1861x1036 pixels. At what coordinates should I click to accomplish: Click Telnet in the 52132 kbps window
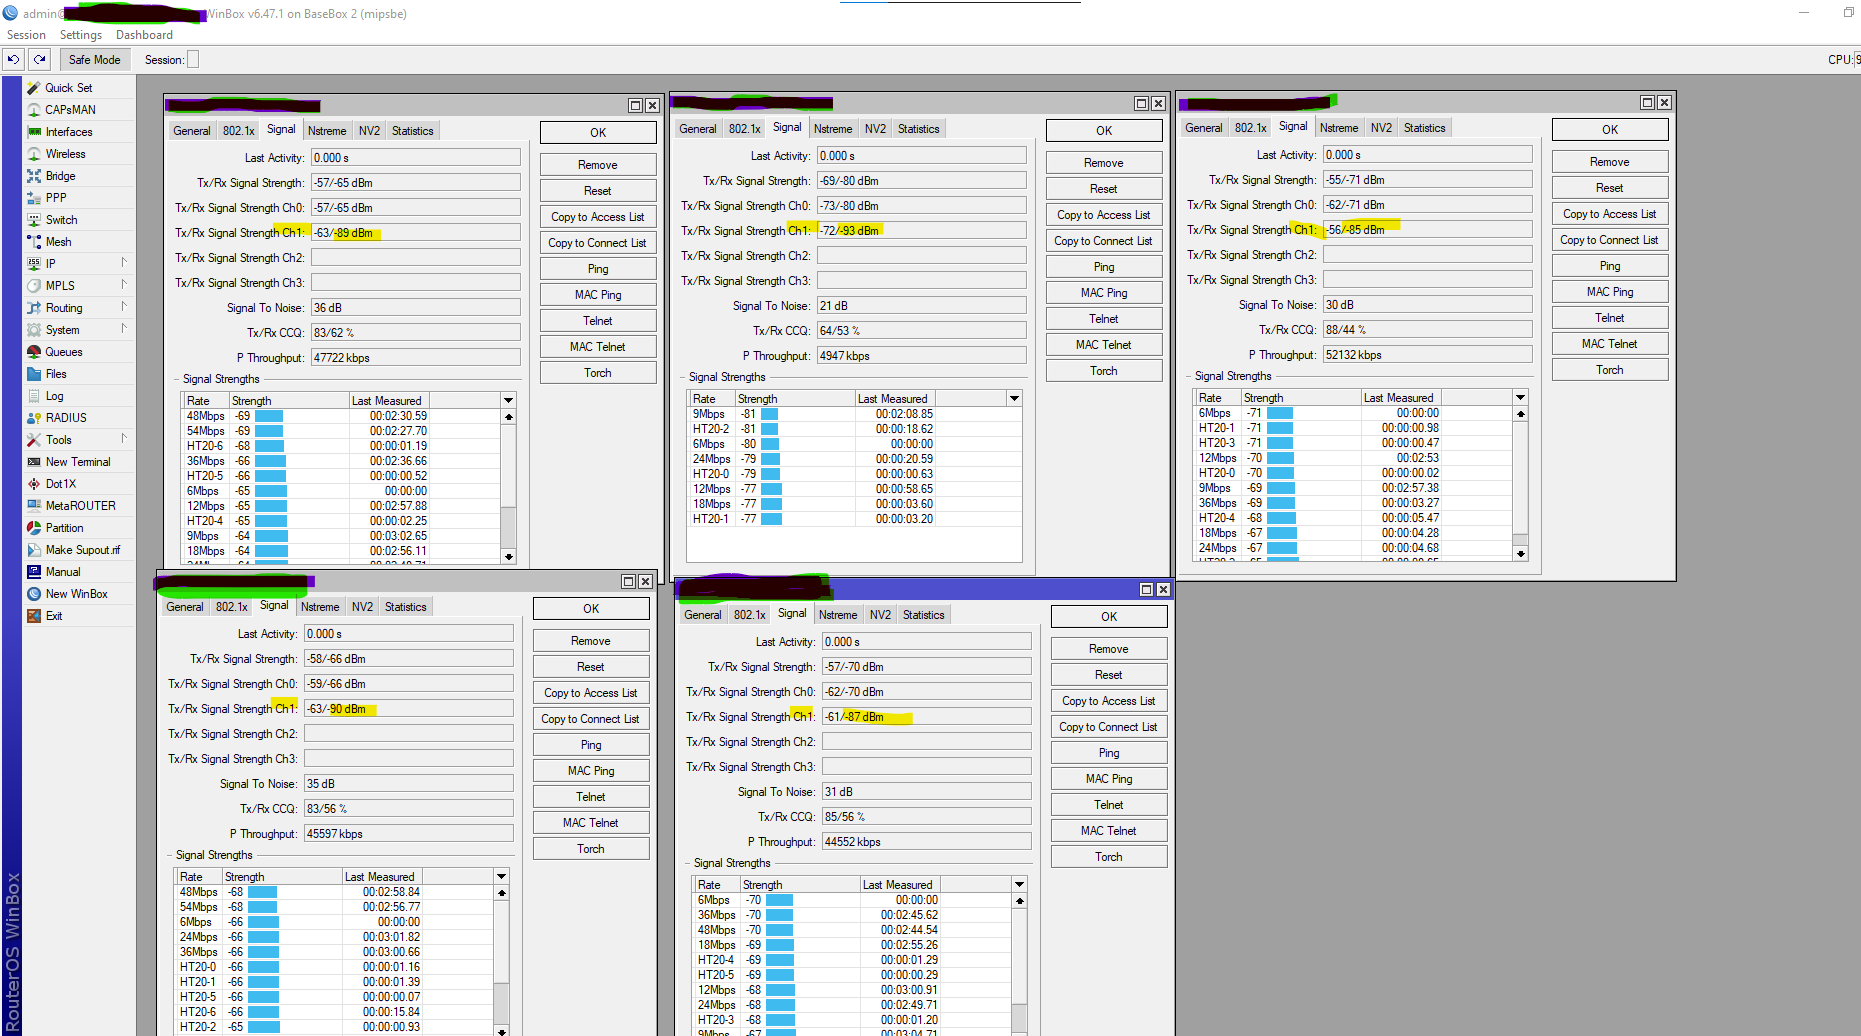[x=1610, y=318]
